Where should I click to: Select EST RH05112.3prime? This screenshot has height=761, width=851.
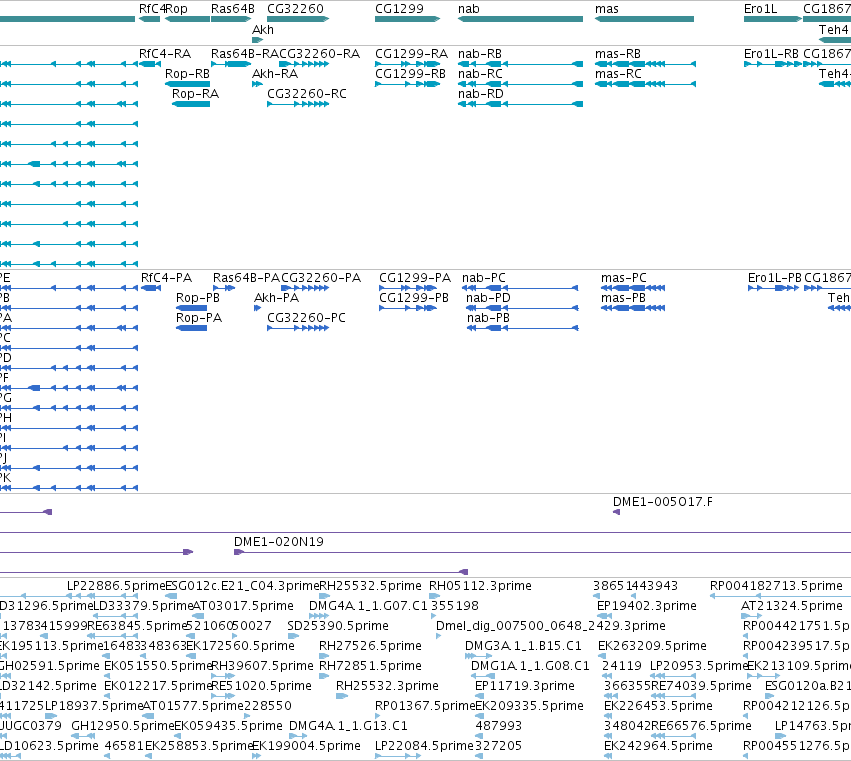point(480,586)
